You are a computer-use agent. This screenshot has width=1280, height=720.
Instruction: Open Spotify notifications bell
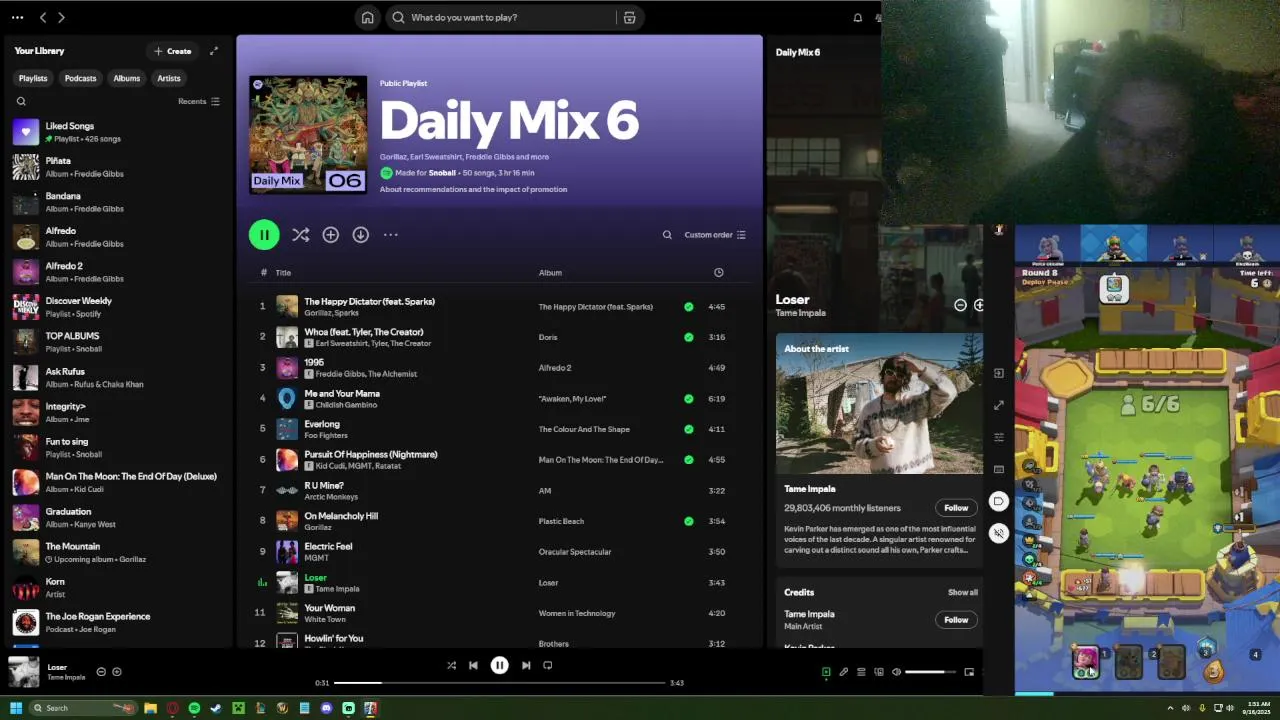857,17
